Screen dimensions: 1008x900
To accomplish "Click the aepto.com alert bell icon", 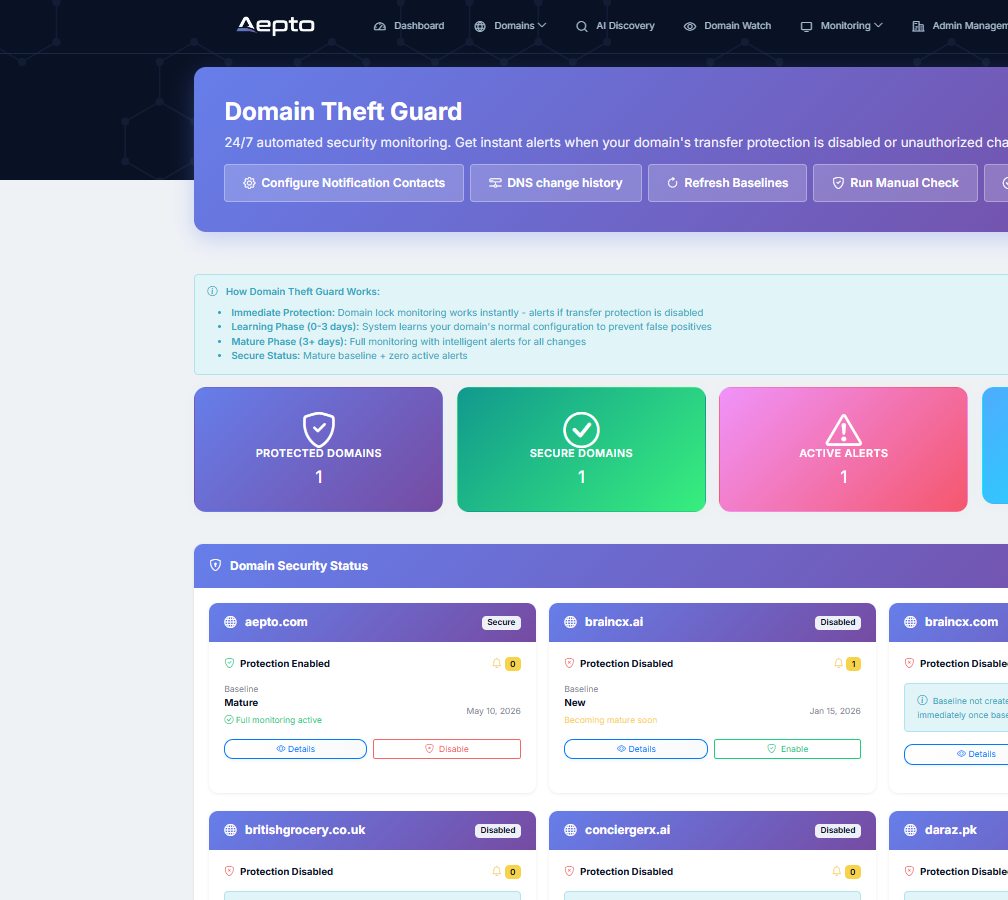I will pos(496,663).
